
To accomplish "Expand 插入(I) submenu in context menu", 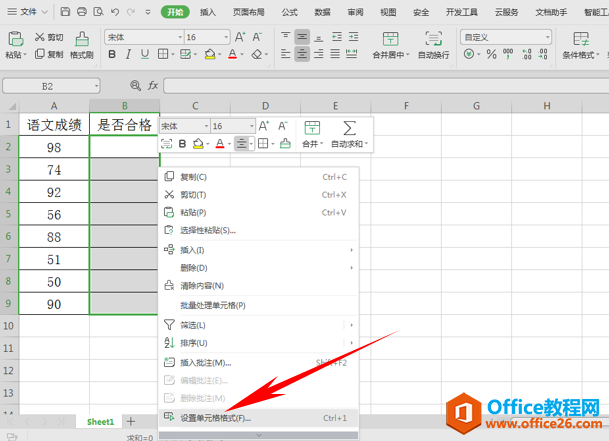I will point(351,250).
